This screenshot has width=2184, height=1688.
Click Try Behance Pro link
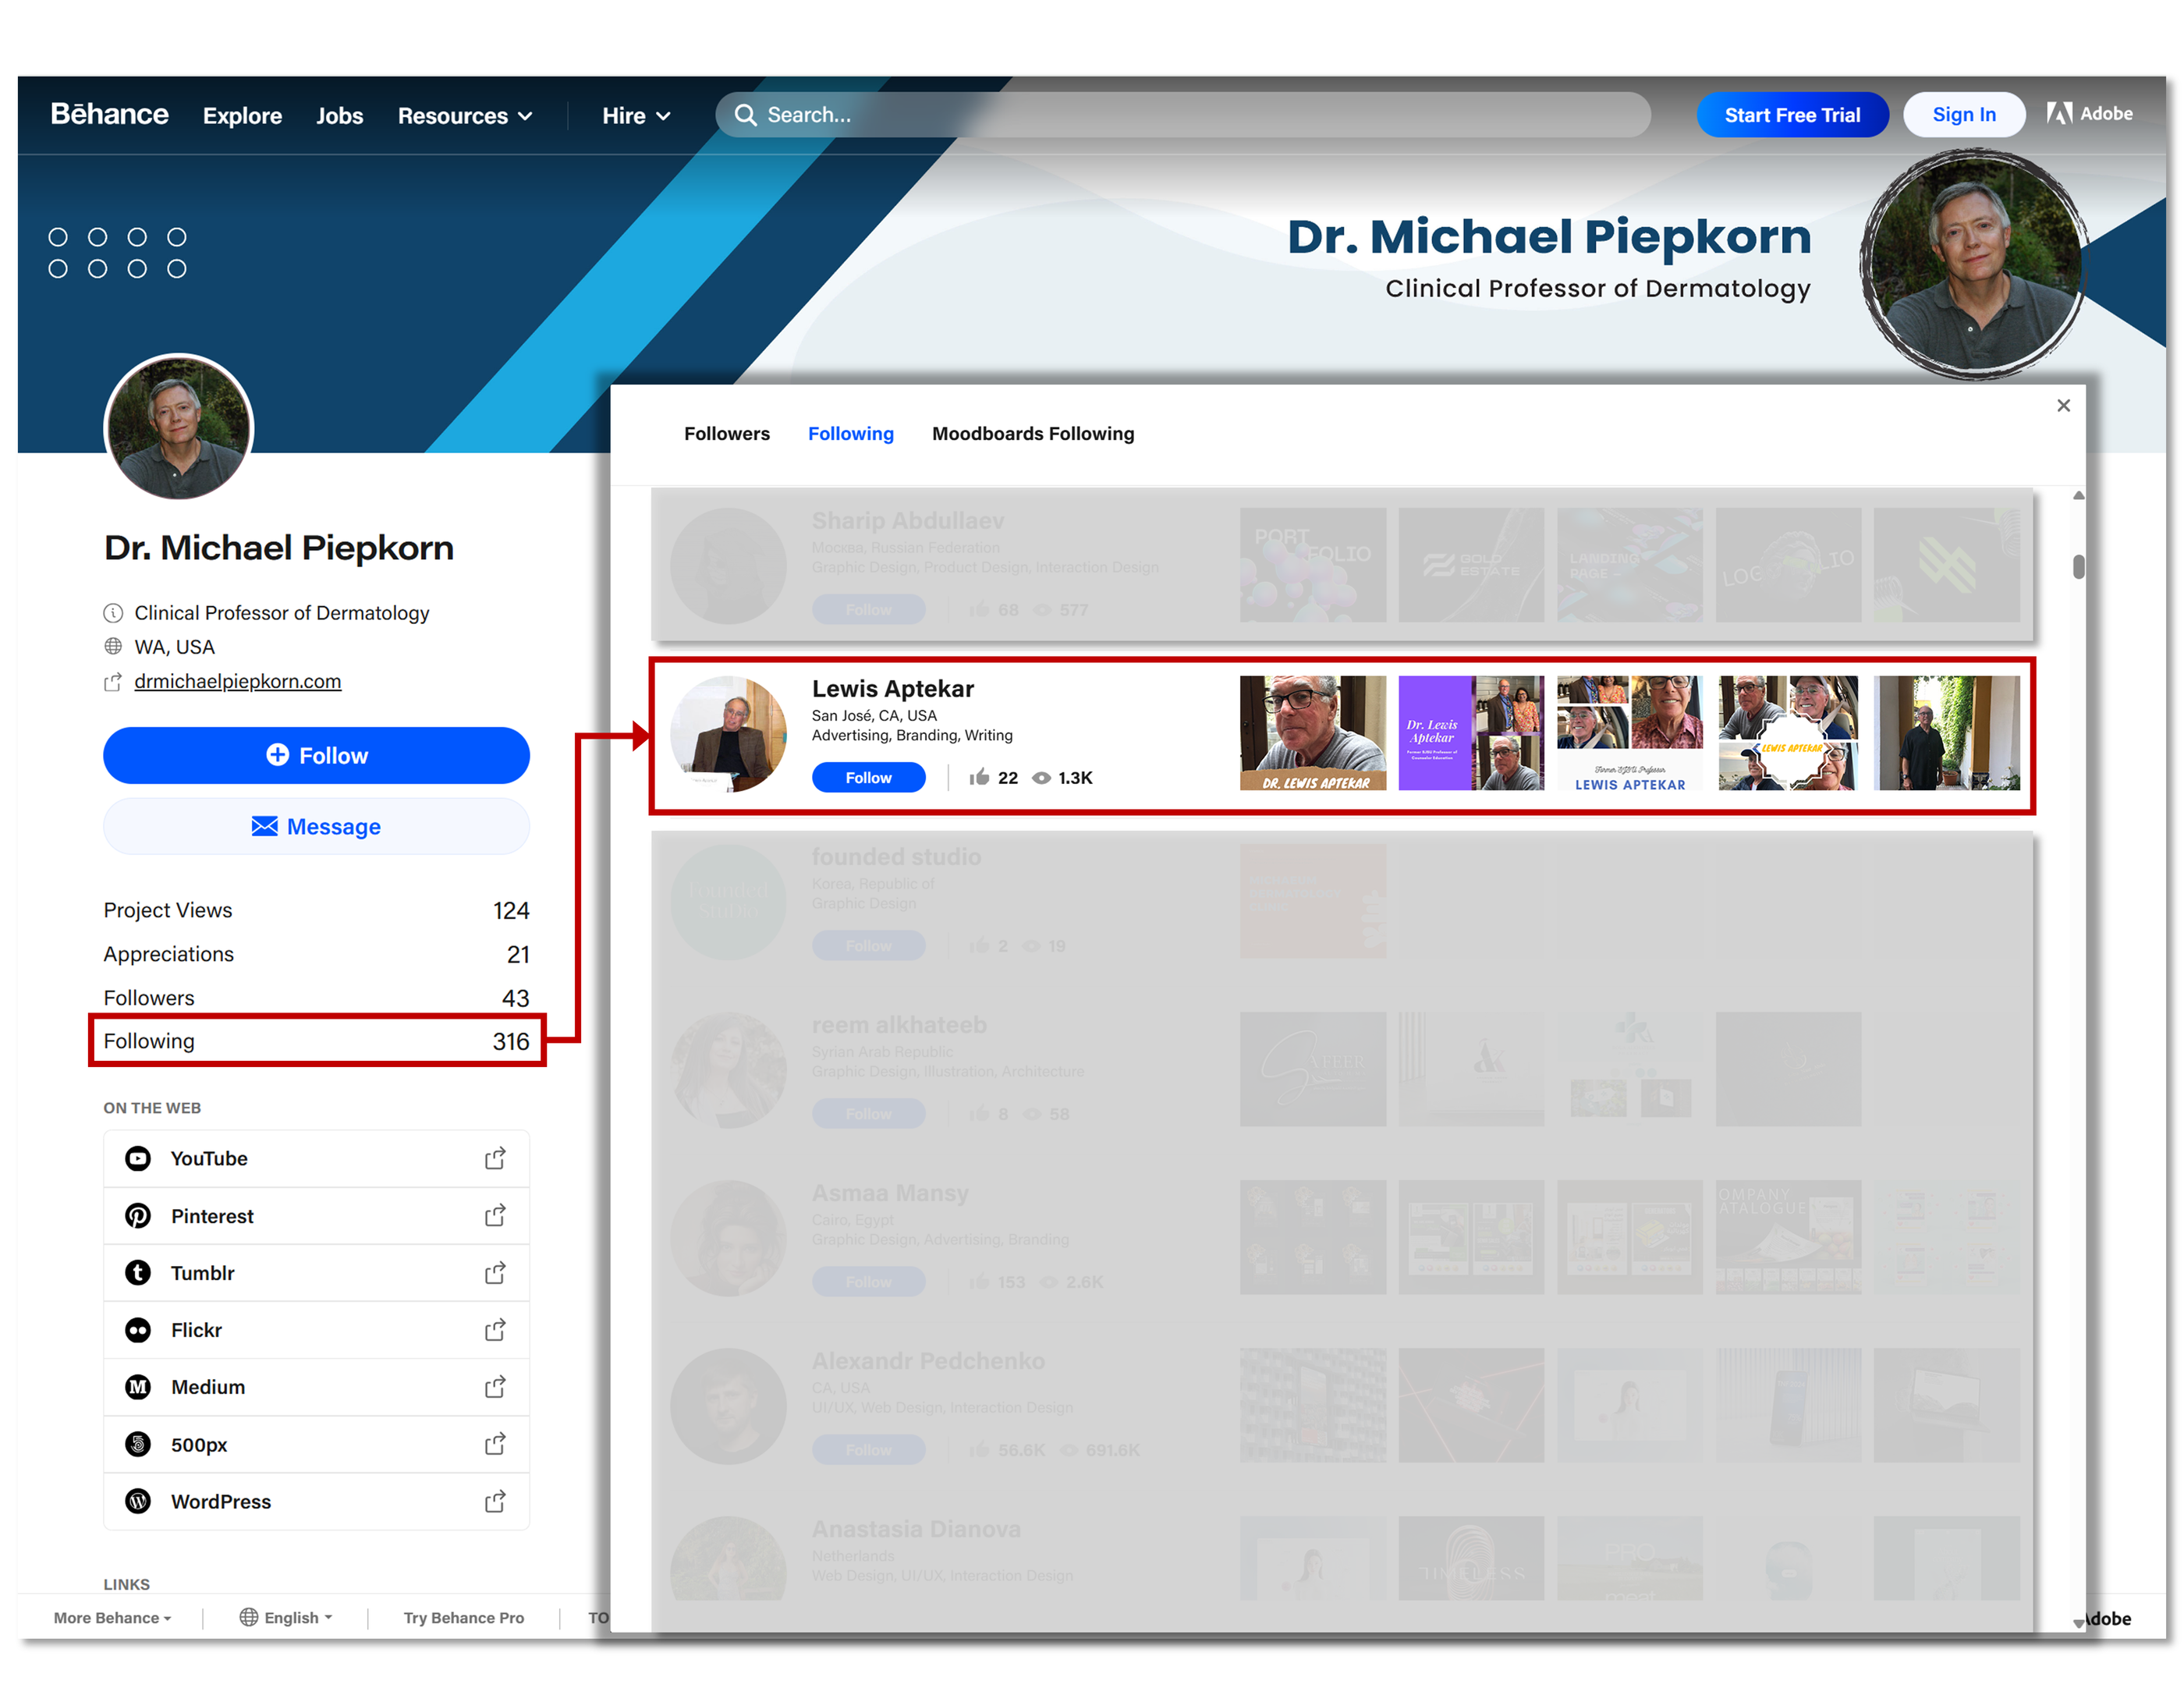[464, 1617]
